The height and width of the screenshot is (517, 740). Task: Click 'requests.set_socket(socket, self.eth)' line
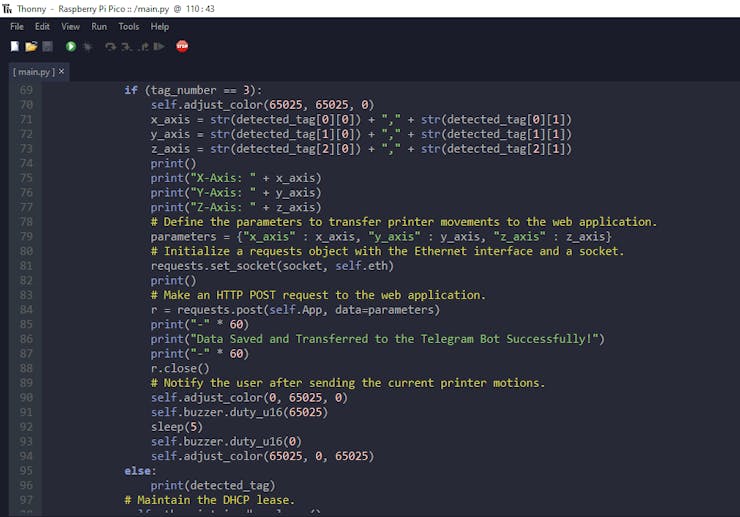272,265
